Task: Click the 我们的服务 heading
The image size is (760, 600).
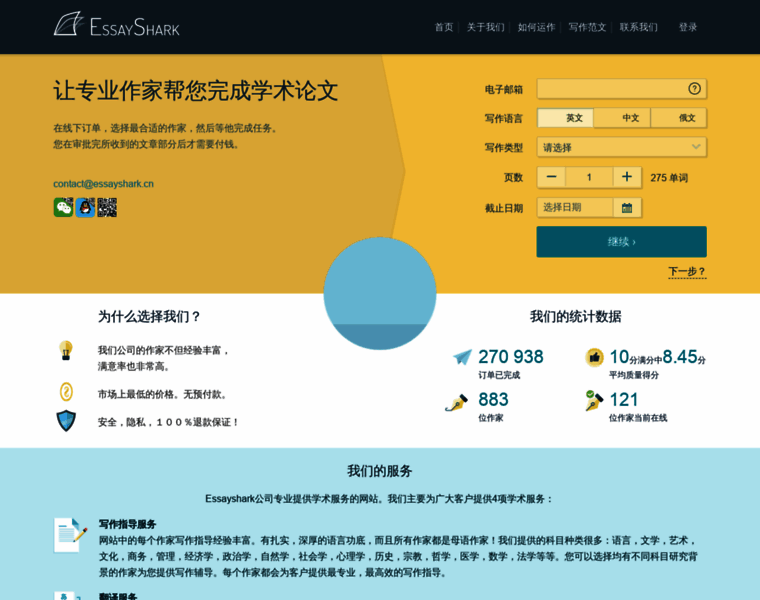Action: tap(380, 471)
